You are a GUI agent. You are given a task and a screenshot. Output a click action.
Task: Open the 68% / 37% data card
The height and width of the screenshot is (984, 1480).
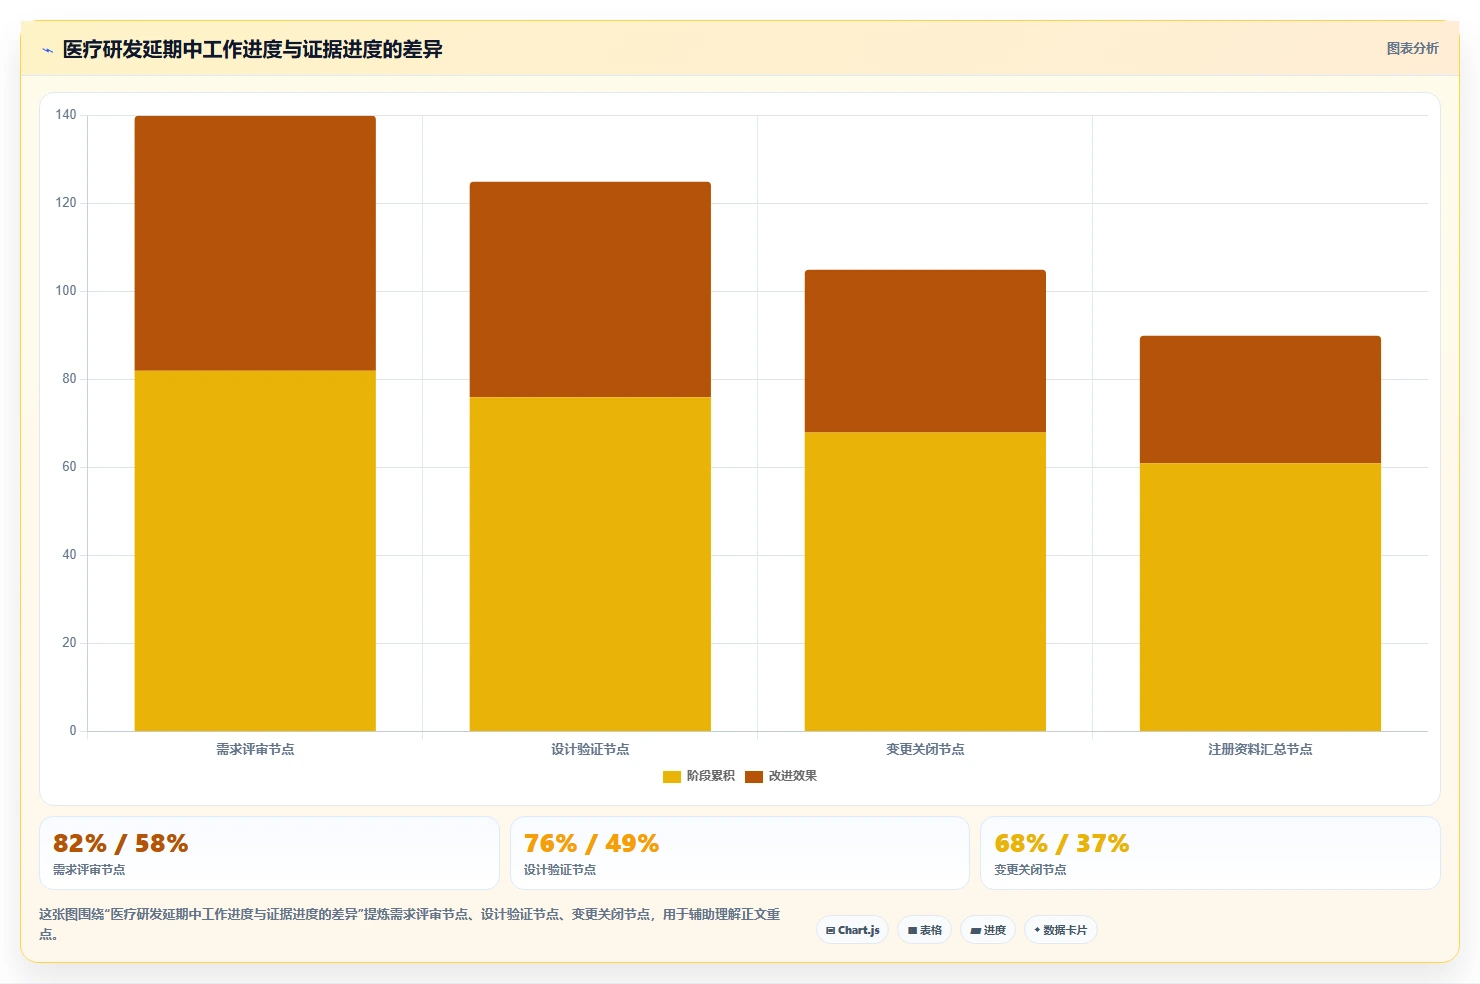(1210, 853)
